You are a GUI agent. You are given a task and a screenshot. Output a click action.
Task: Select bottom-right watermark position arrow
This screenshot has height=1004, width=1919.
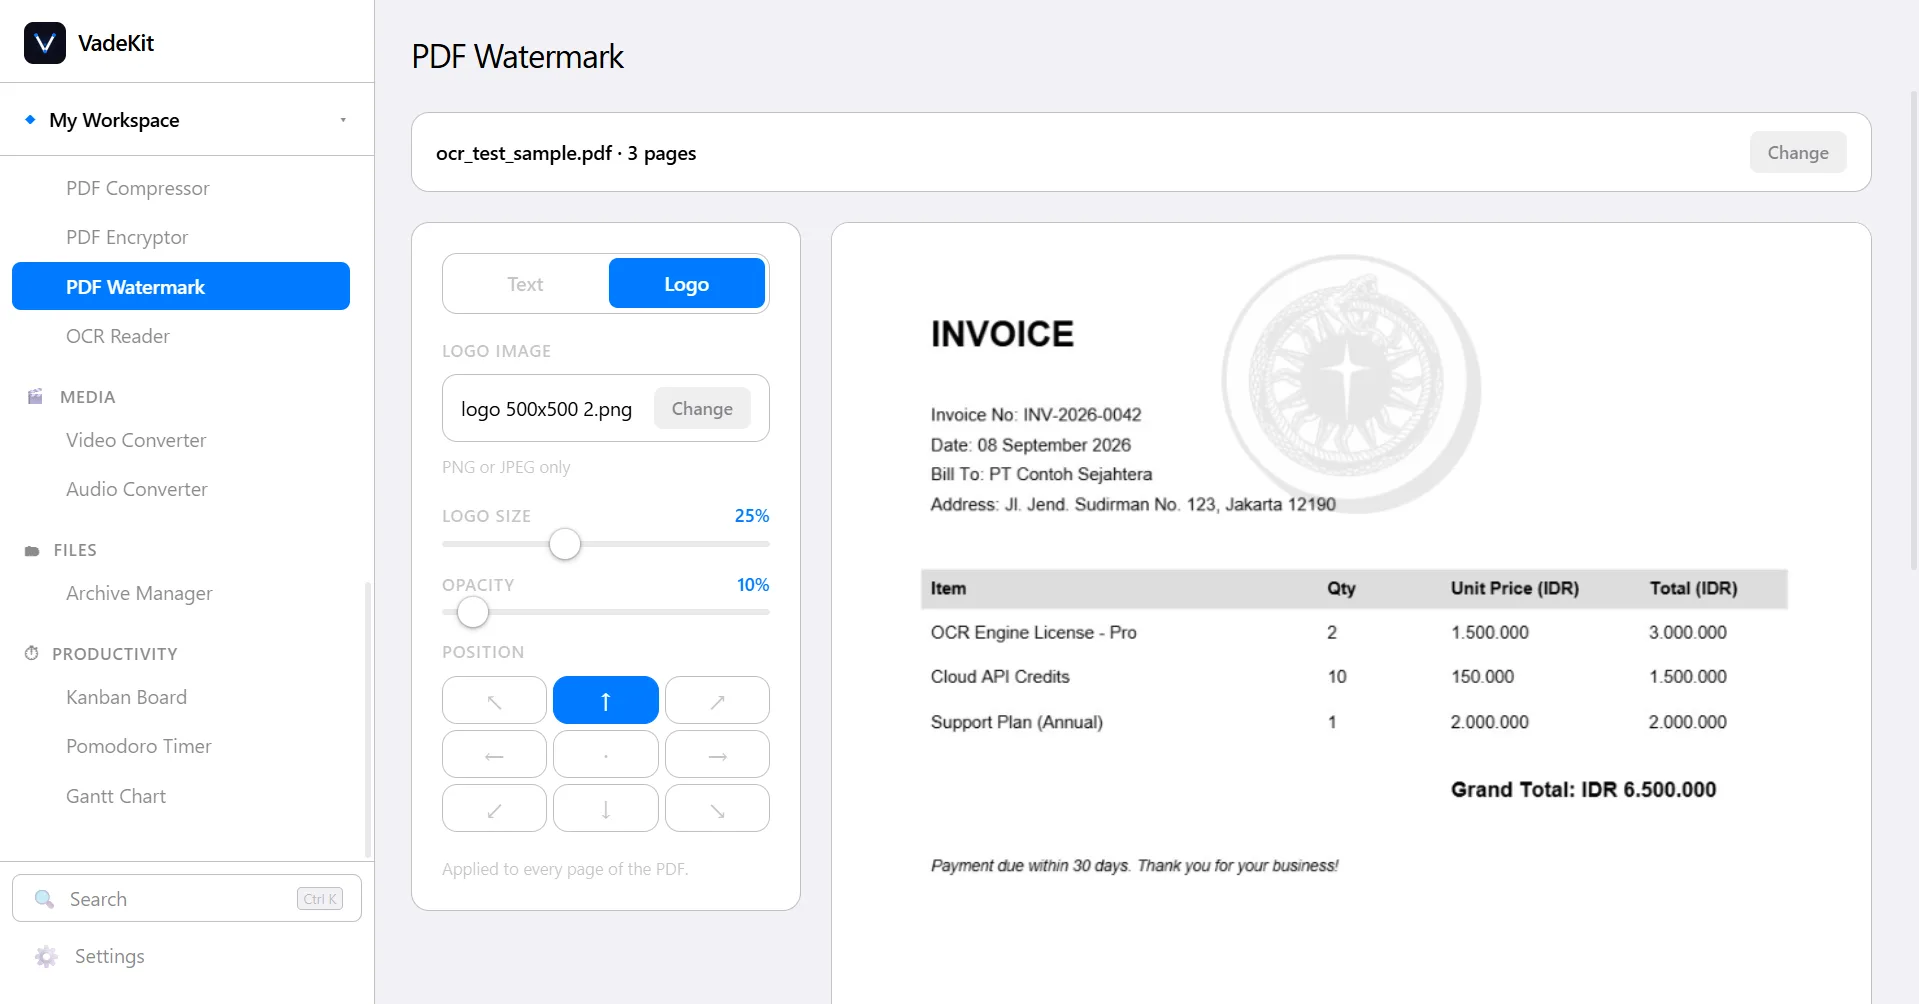[x=717, y=808]
